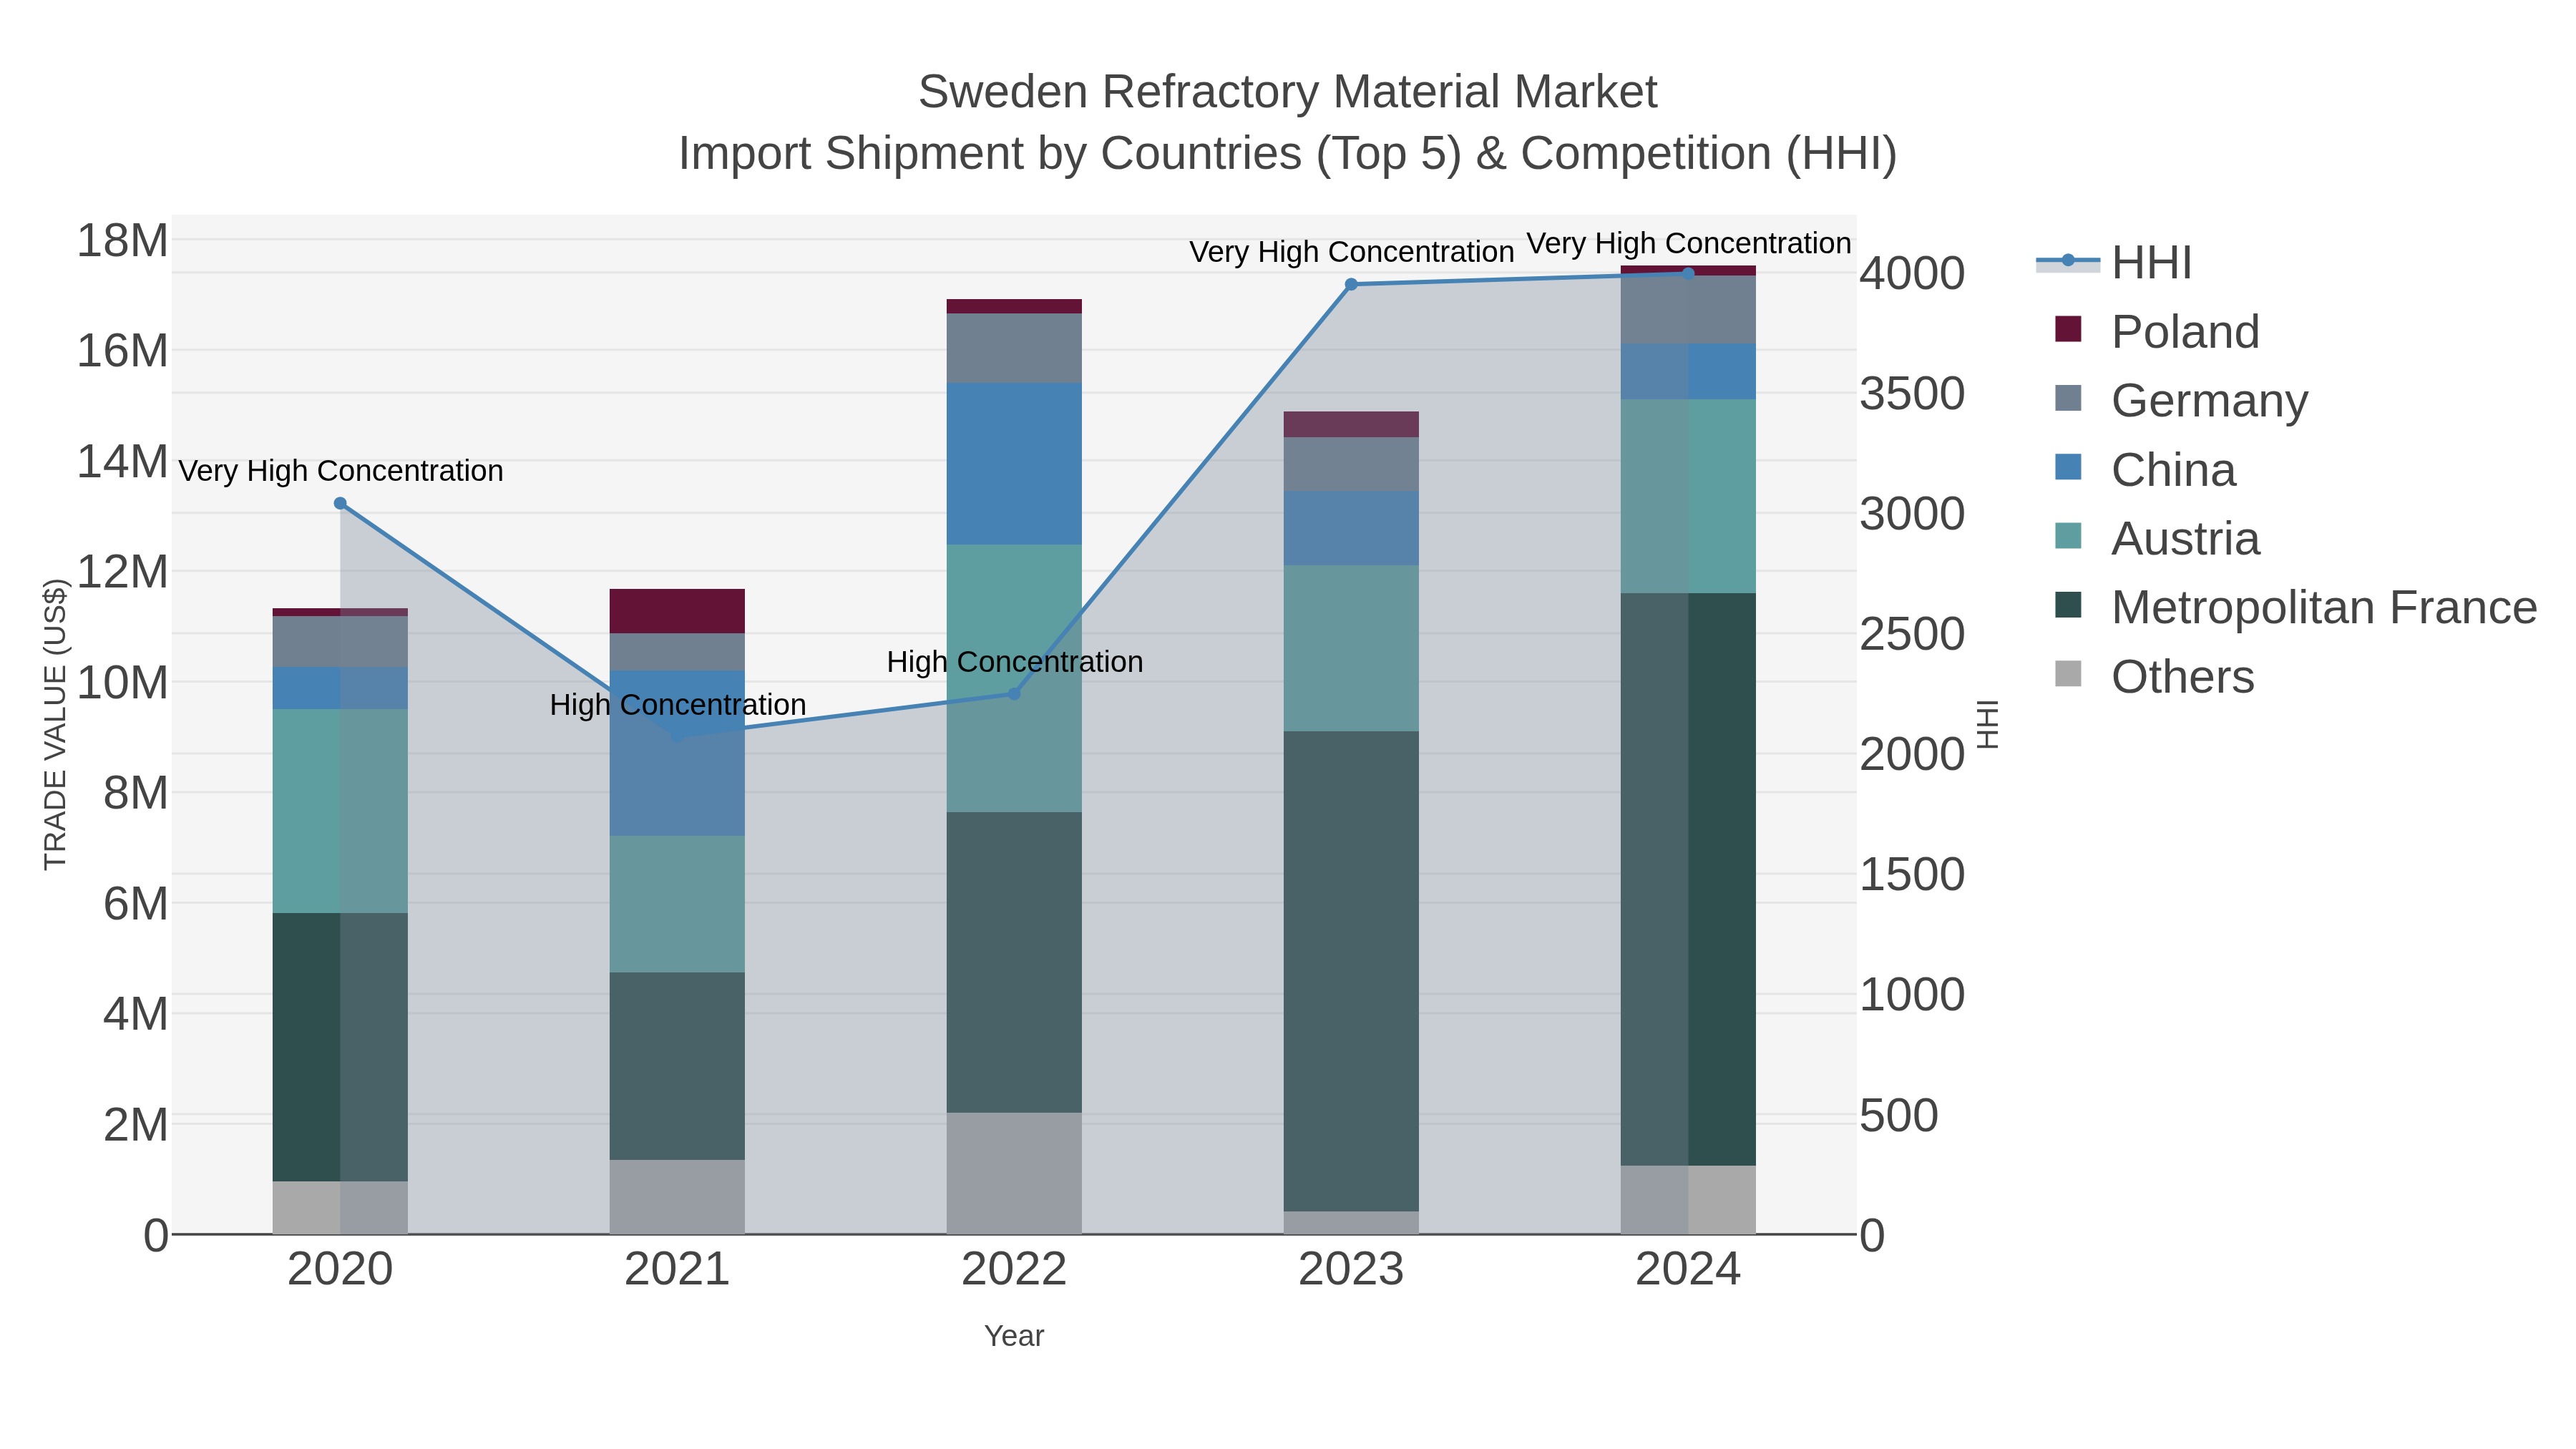Click the Others gray swatch in legend
2576x1449 pixels.
(x=2068, y=674)
